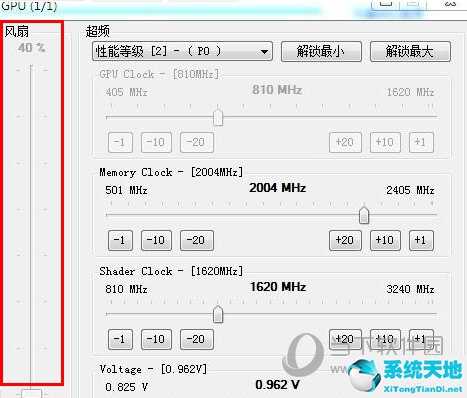
Task: Increase Shader Clock by 10
Action: click(385, 339)
